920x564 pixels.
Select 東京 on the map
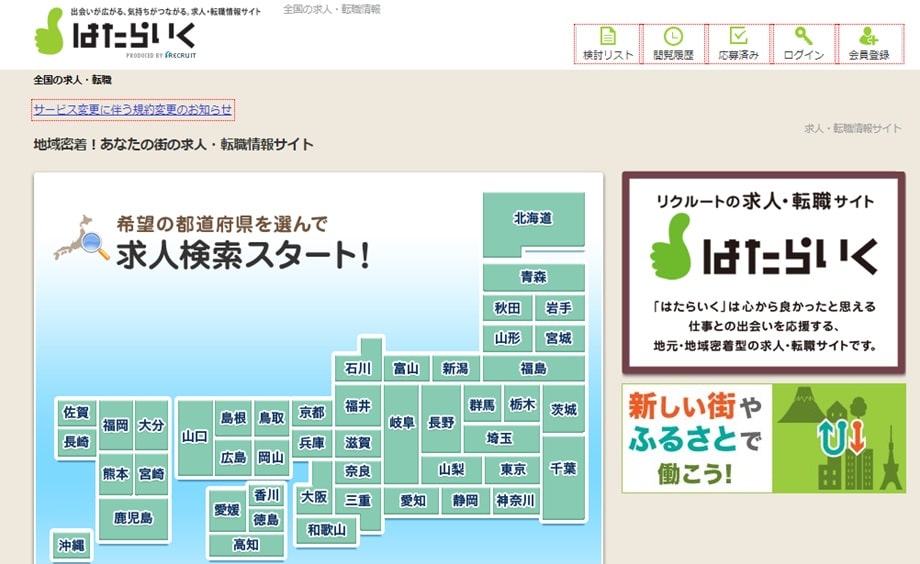[x=513, y=470]
